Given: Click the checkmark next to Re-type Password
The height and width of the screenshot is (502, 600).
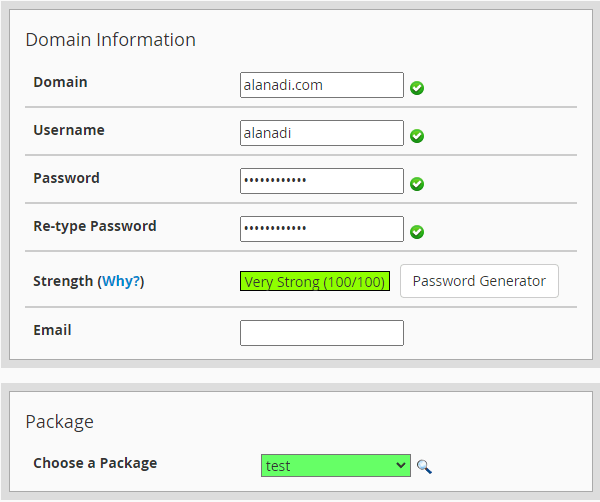Looking at the screenshot, I should pos(417,232).
